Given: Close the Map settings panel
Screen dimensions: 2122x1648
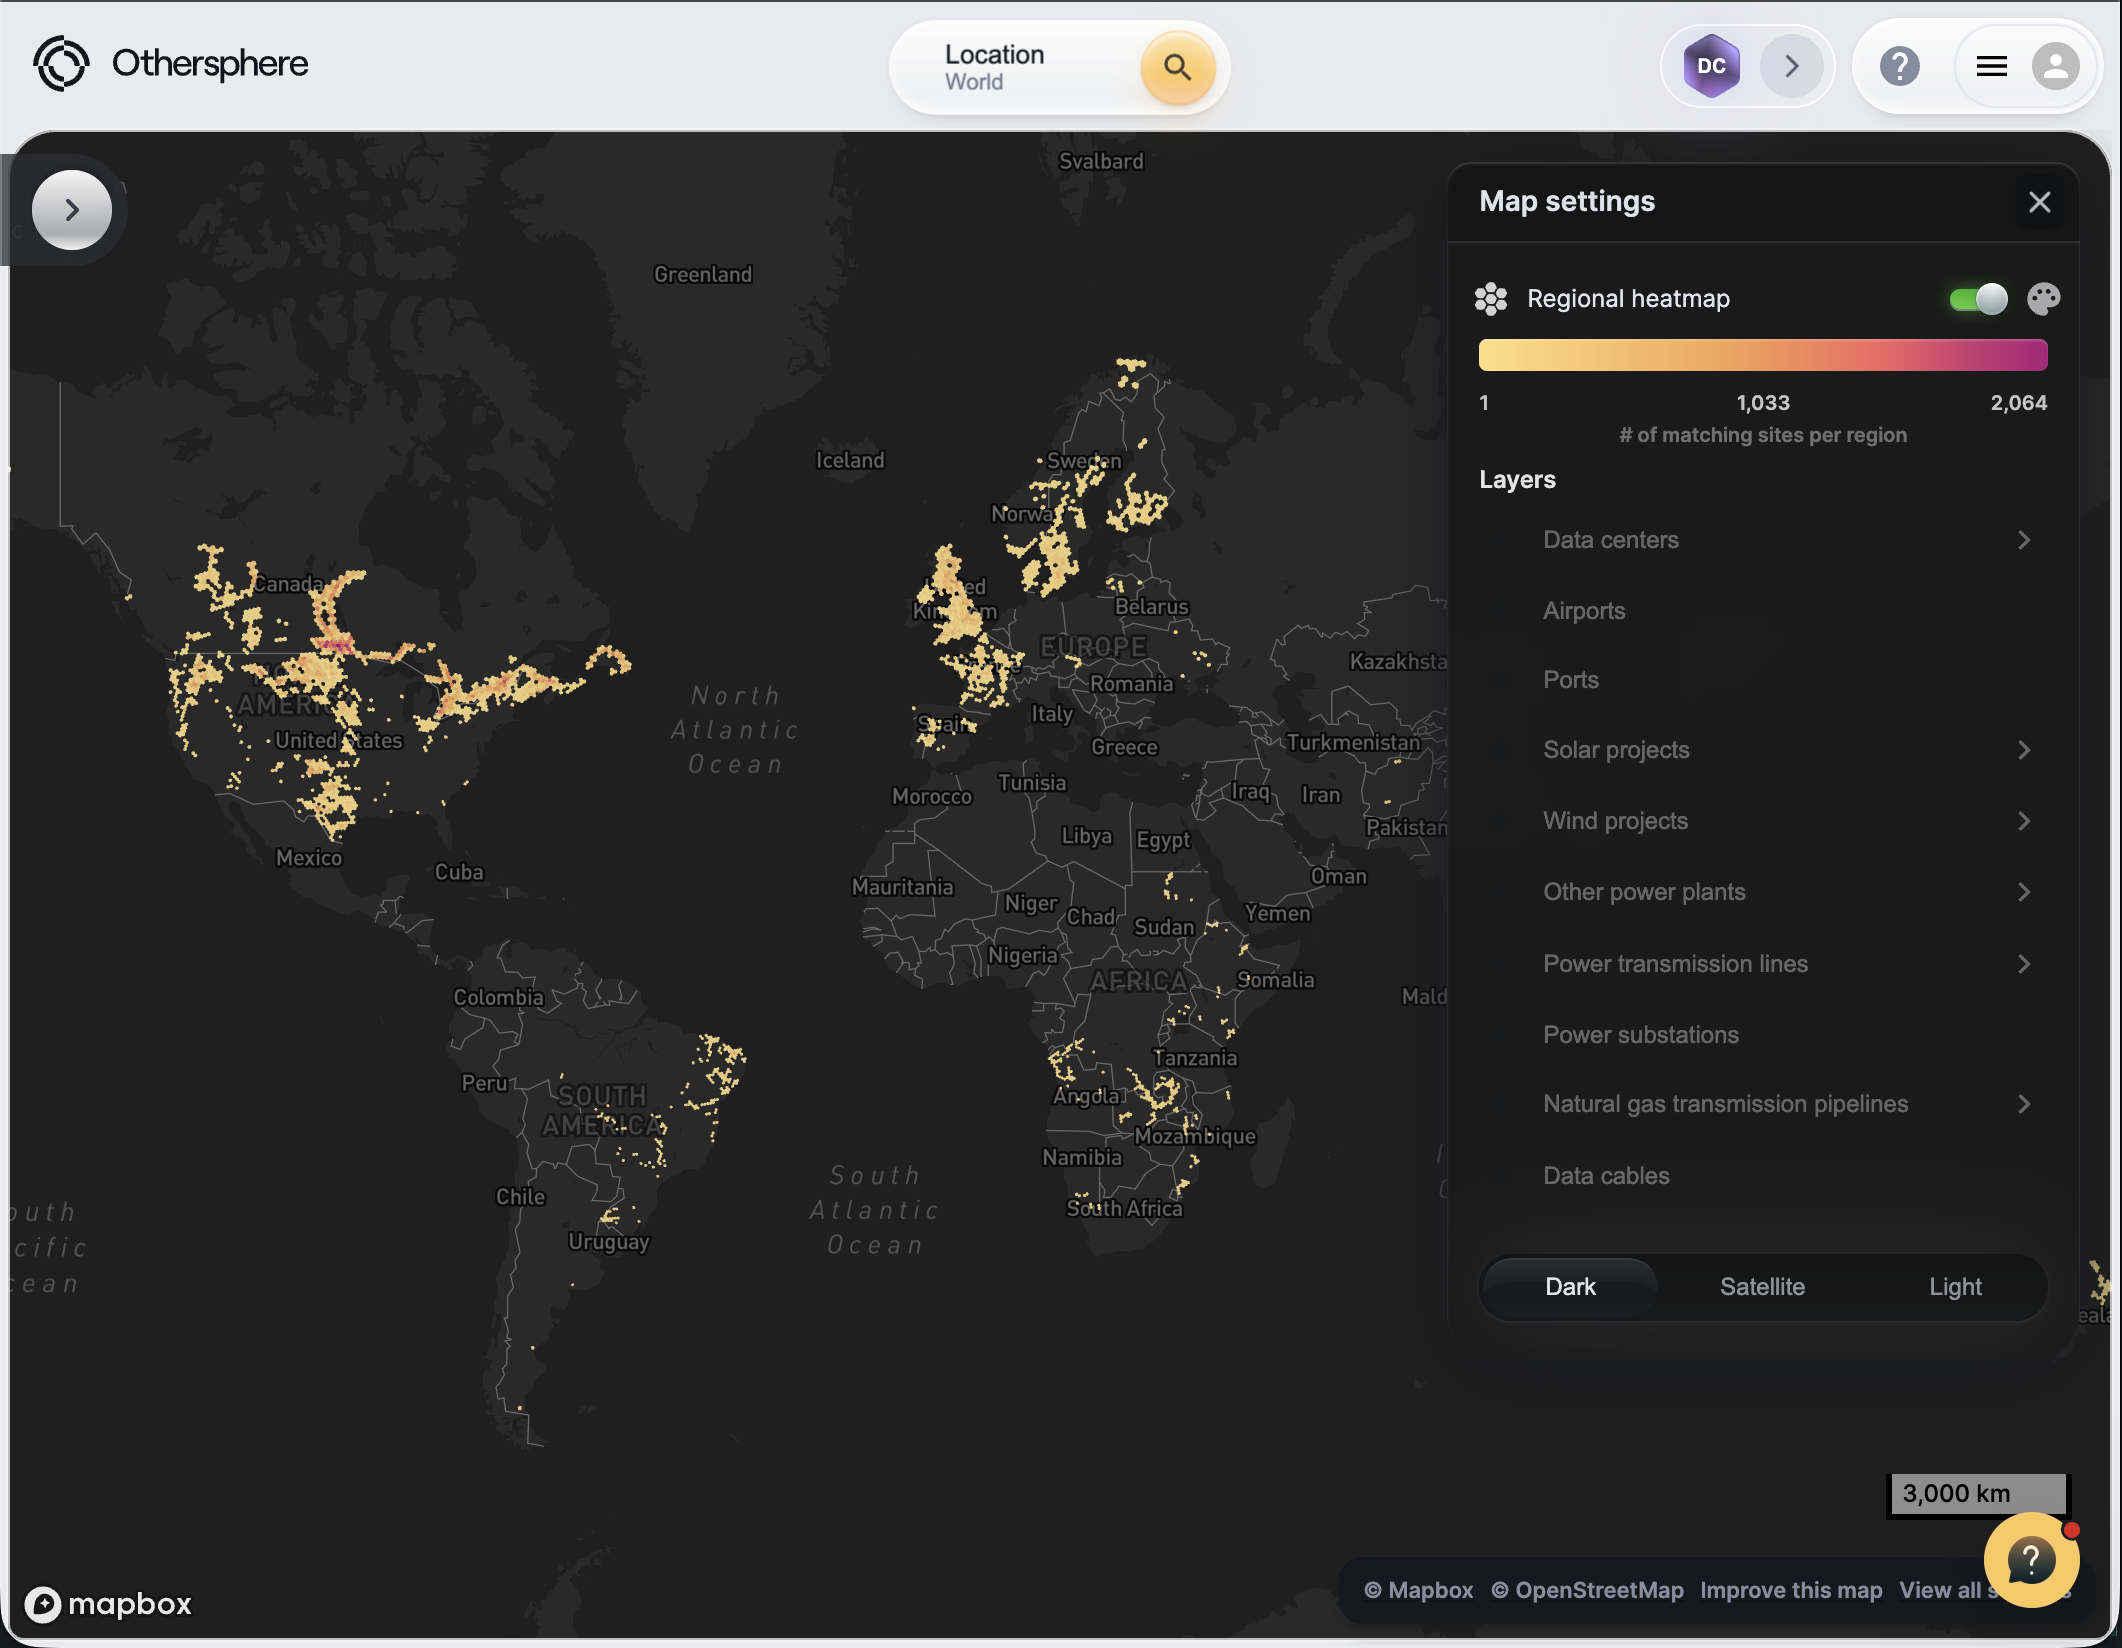Looking at the screenshot, I should point(2039,202).
